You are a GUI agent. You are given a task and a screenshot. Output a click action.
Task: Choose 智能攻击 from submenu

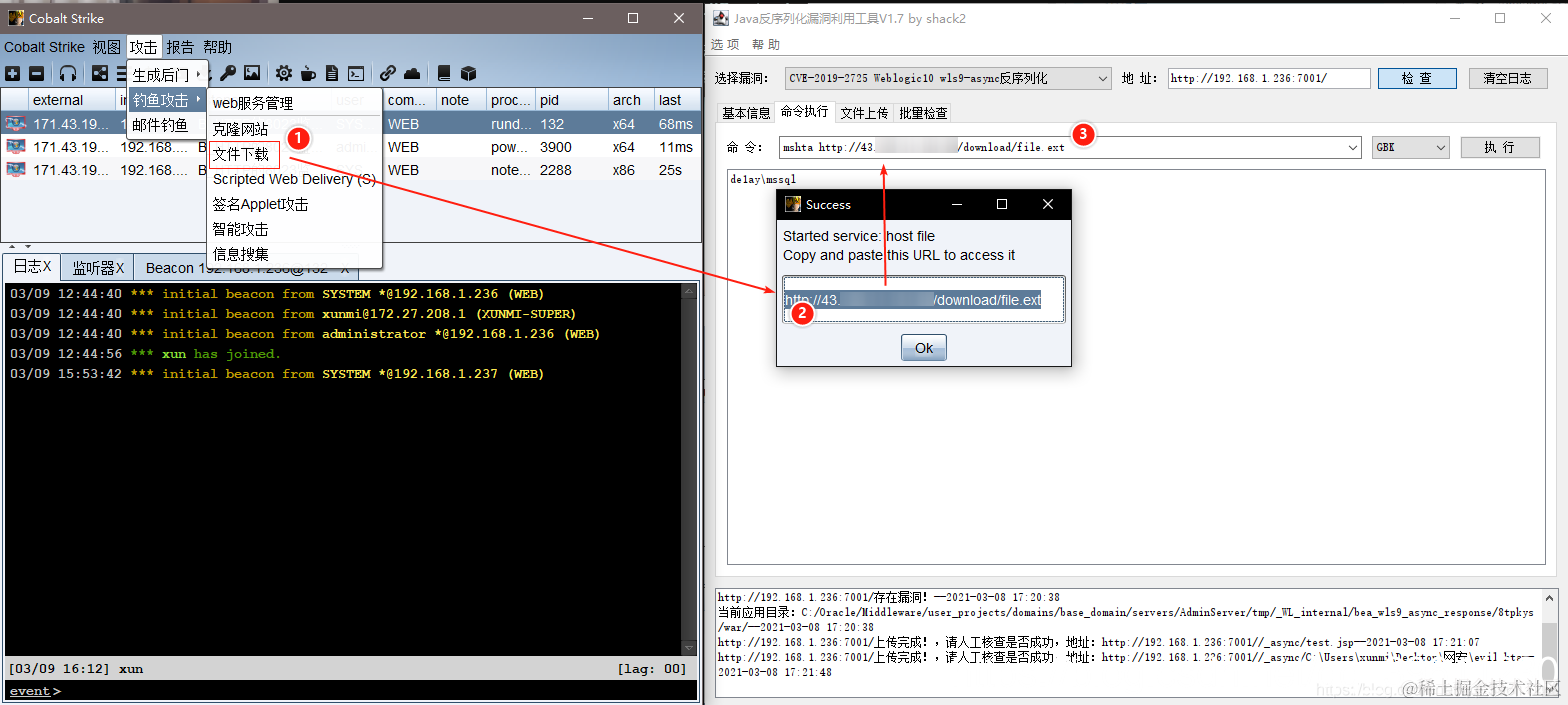(x=295, y=229)
